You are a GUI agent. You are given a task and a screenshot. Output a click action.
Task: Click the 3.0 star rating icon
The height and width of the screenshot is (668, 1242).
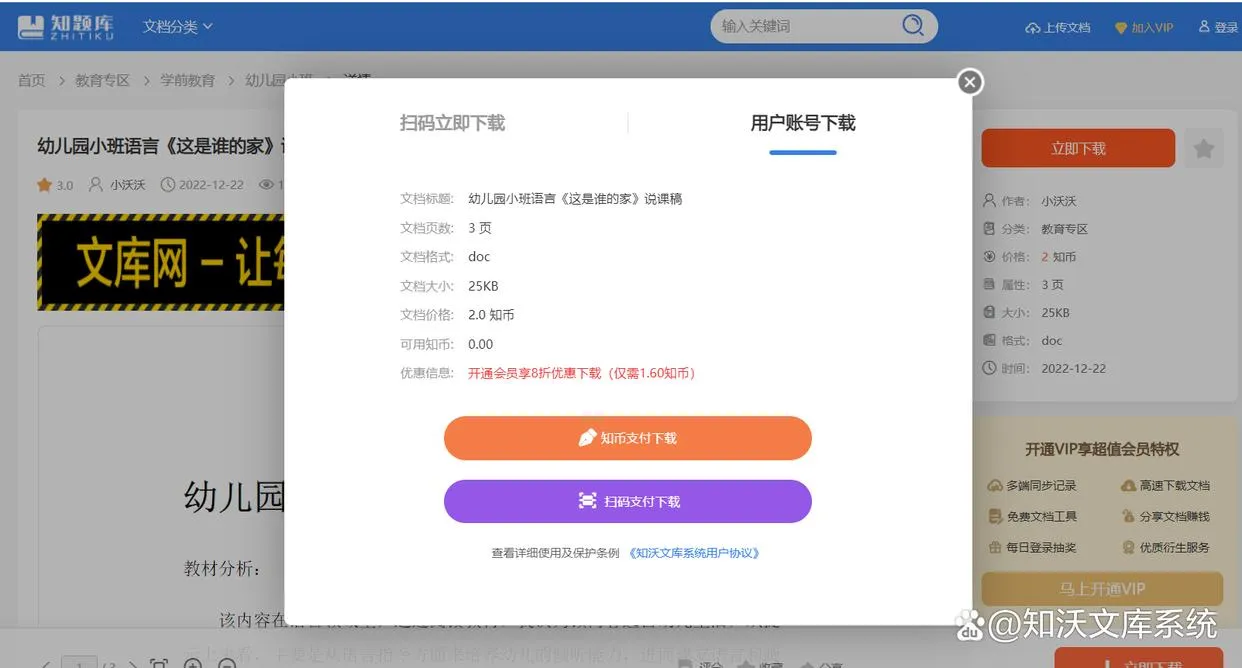tap(44, 185)
